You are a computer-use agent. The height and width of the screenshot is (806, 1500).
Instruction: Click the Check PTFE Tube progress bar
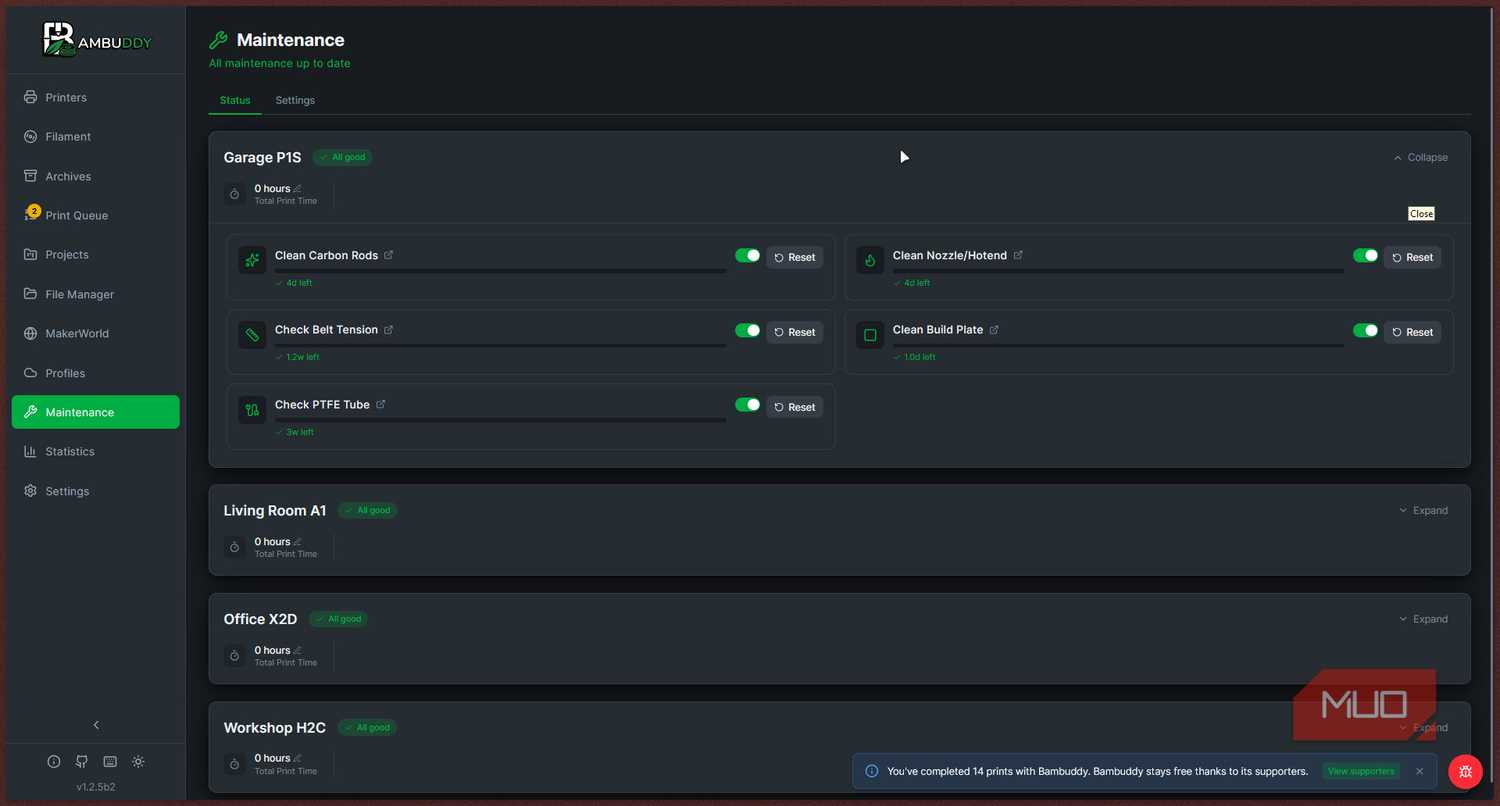tap(500, 420)
